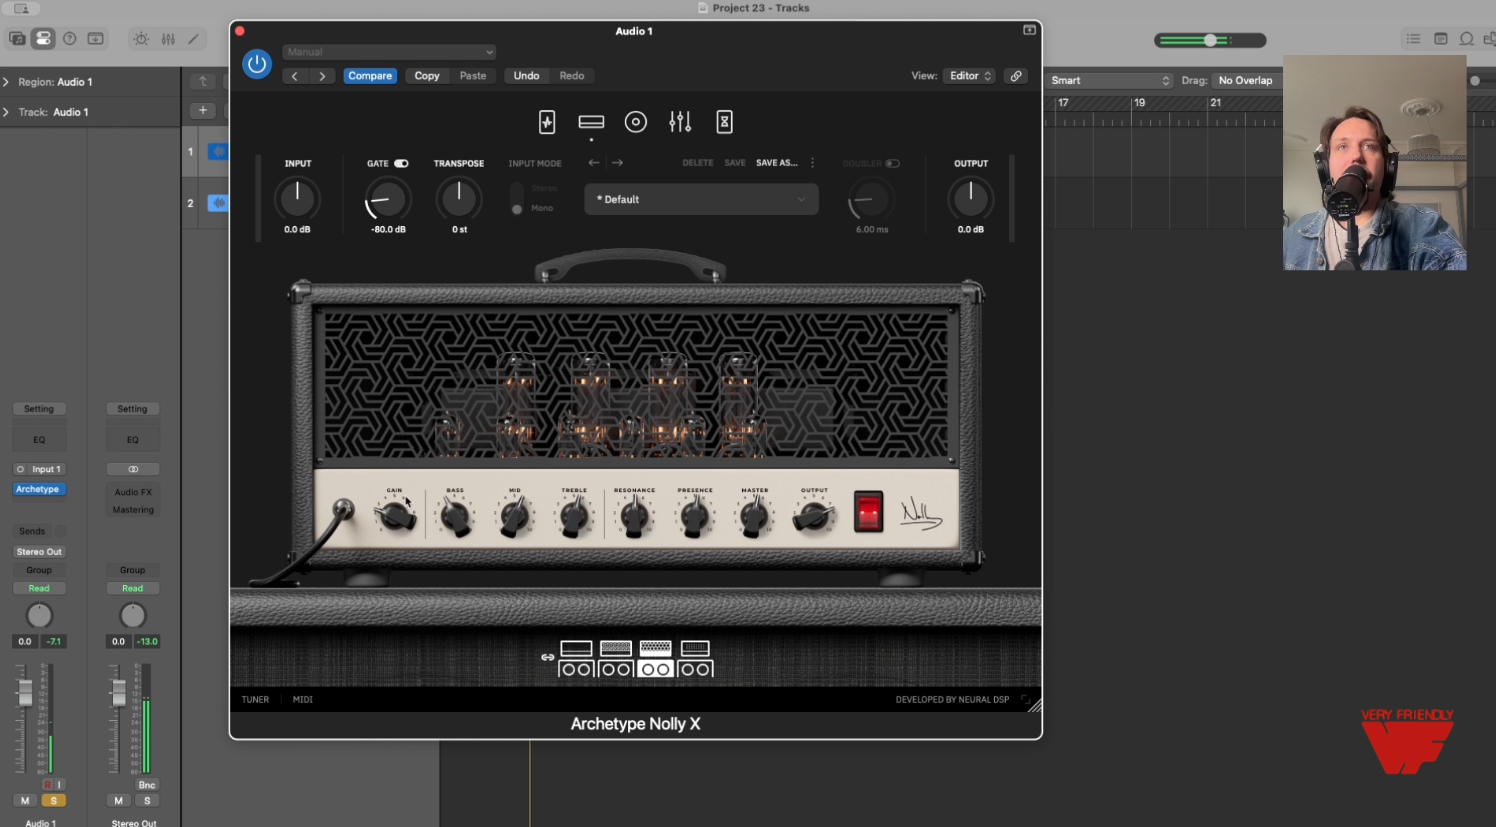Click the plugin INPUT knob
1496x827 pixels.
pos(297,198)
